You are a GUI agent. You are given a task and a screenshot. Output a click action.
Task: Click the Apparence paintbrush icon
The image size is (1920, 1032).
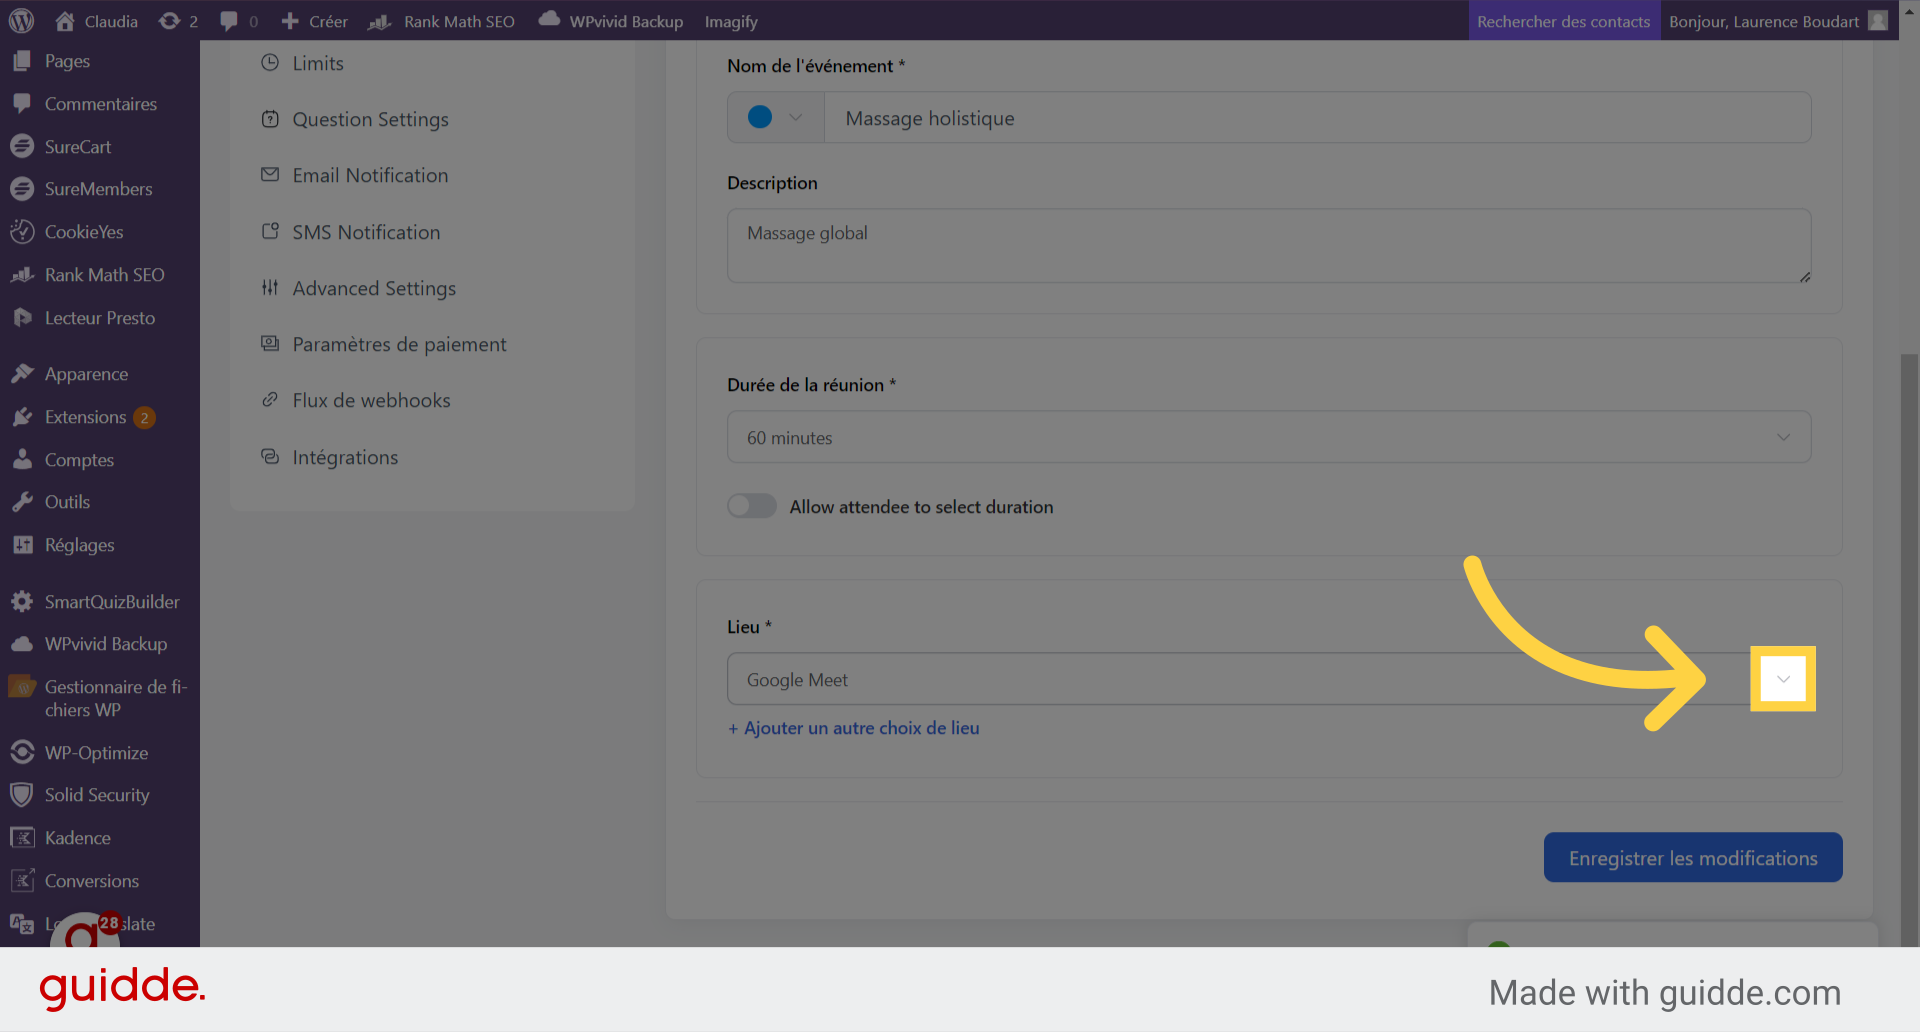[22, 374]
